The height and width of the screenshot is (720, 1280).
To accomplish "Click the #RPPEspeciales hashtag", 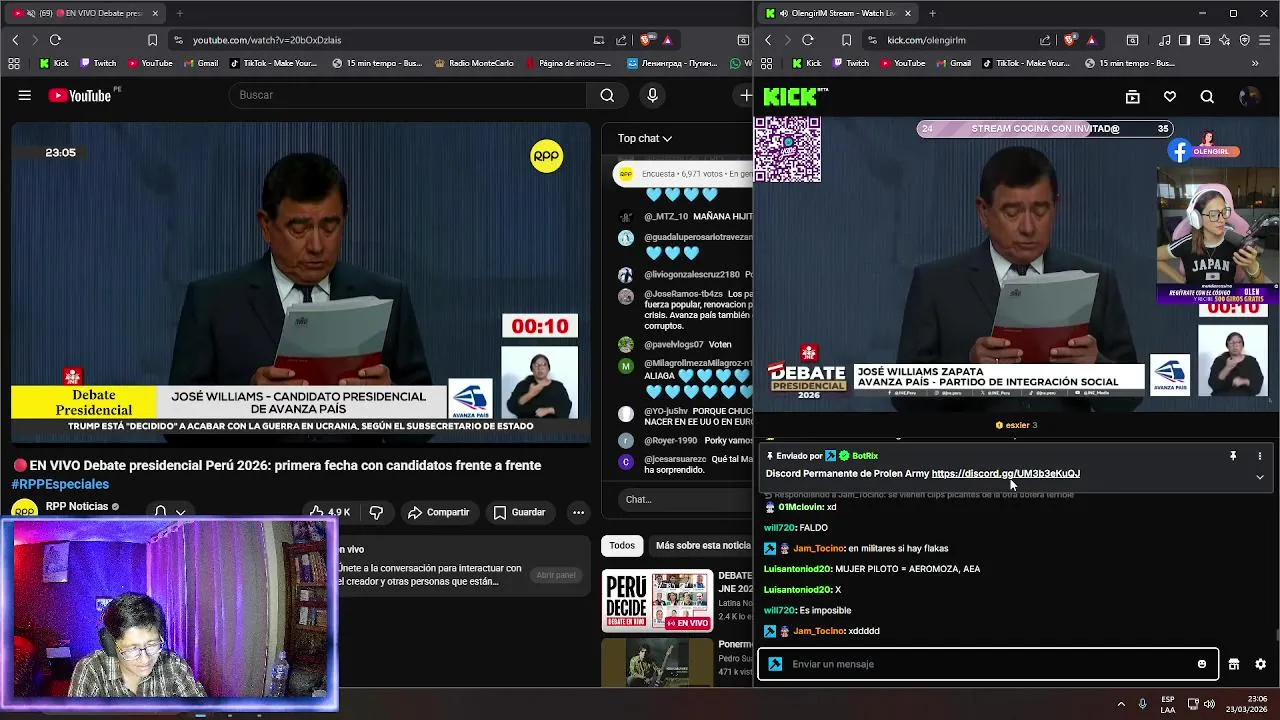I will (x=60, y=484).
